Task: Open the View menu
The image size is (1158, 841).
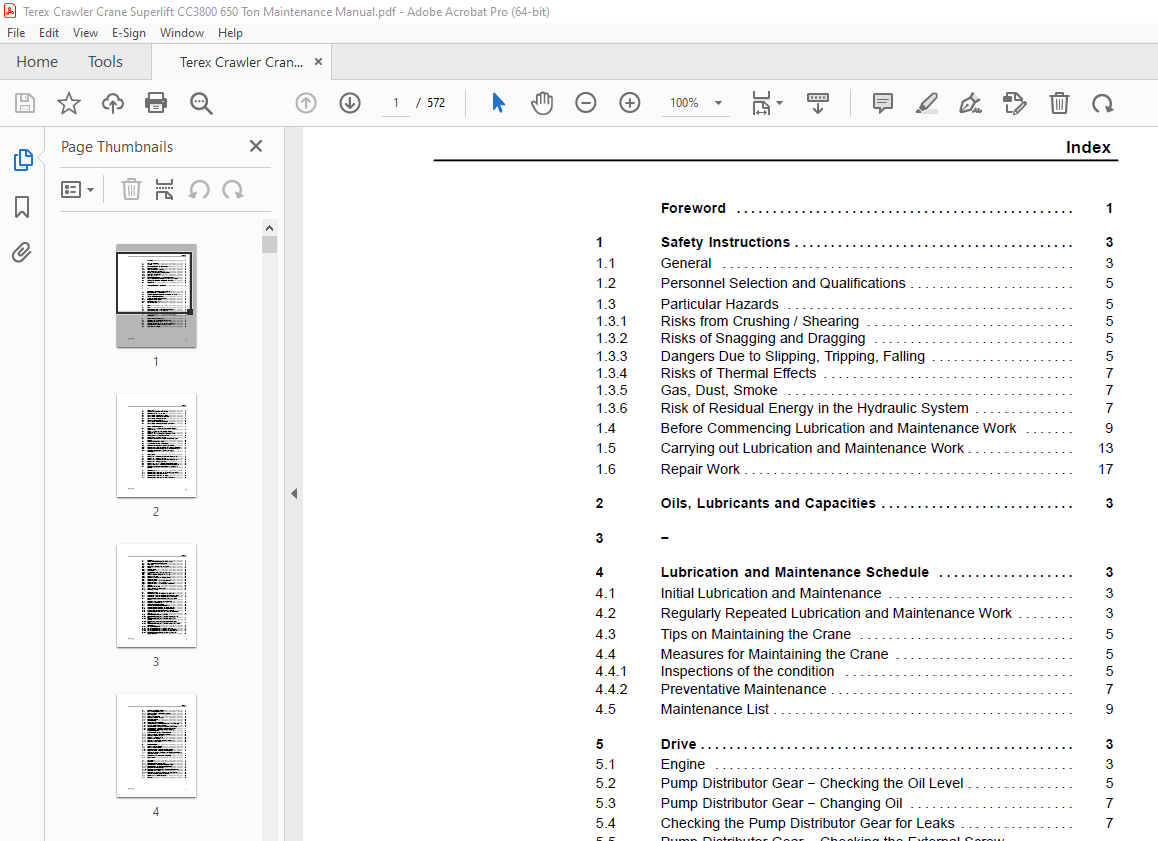Action: [x=85, y=32]
